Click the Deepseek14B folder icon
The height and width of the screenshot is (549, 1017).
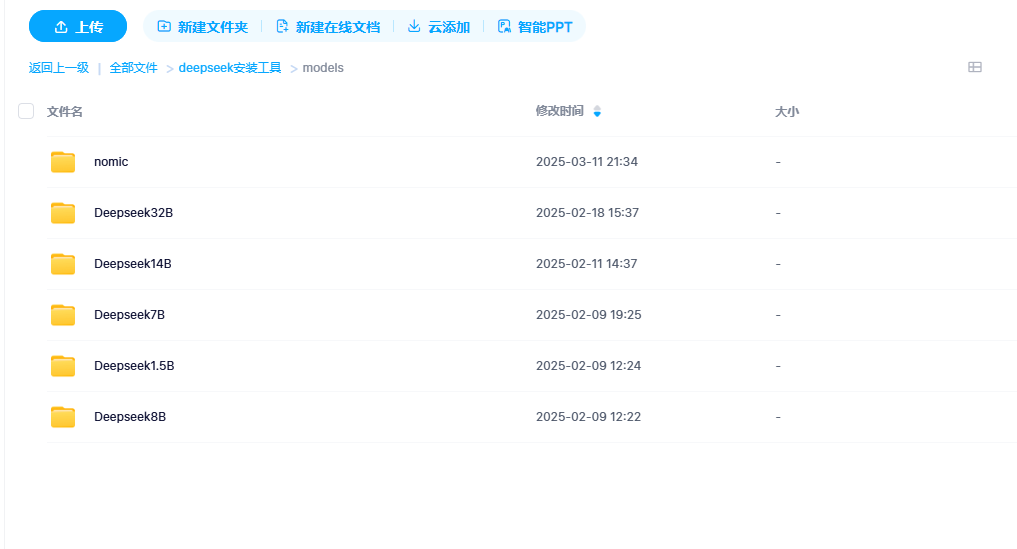click(63, 263)
